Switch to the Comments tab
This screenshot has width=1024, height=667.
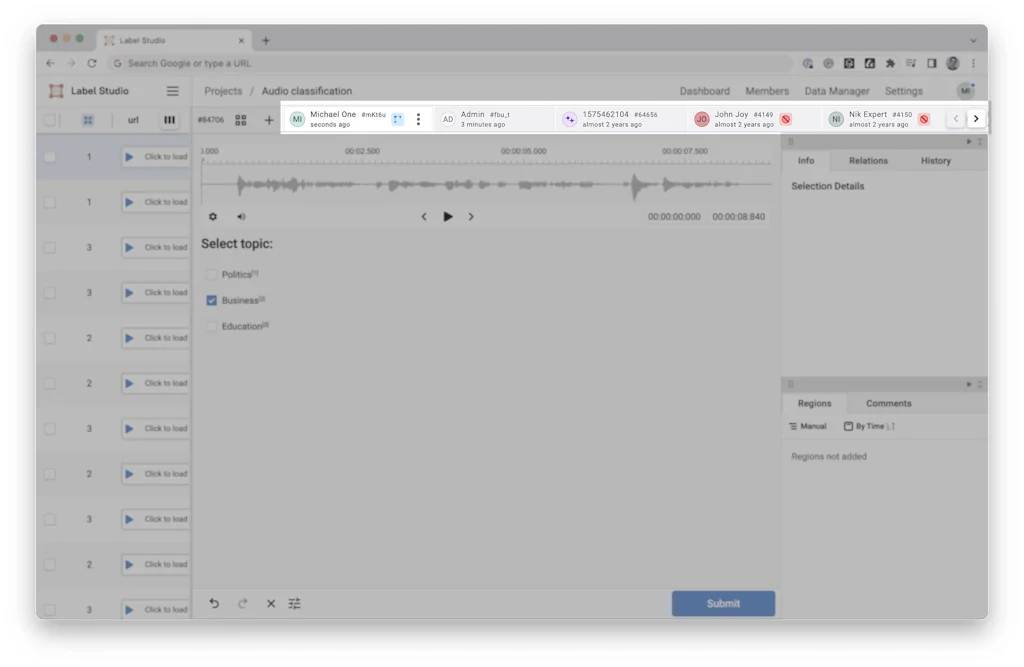pos(888,404)
